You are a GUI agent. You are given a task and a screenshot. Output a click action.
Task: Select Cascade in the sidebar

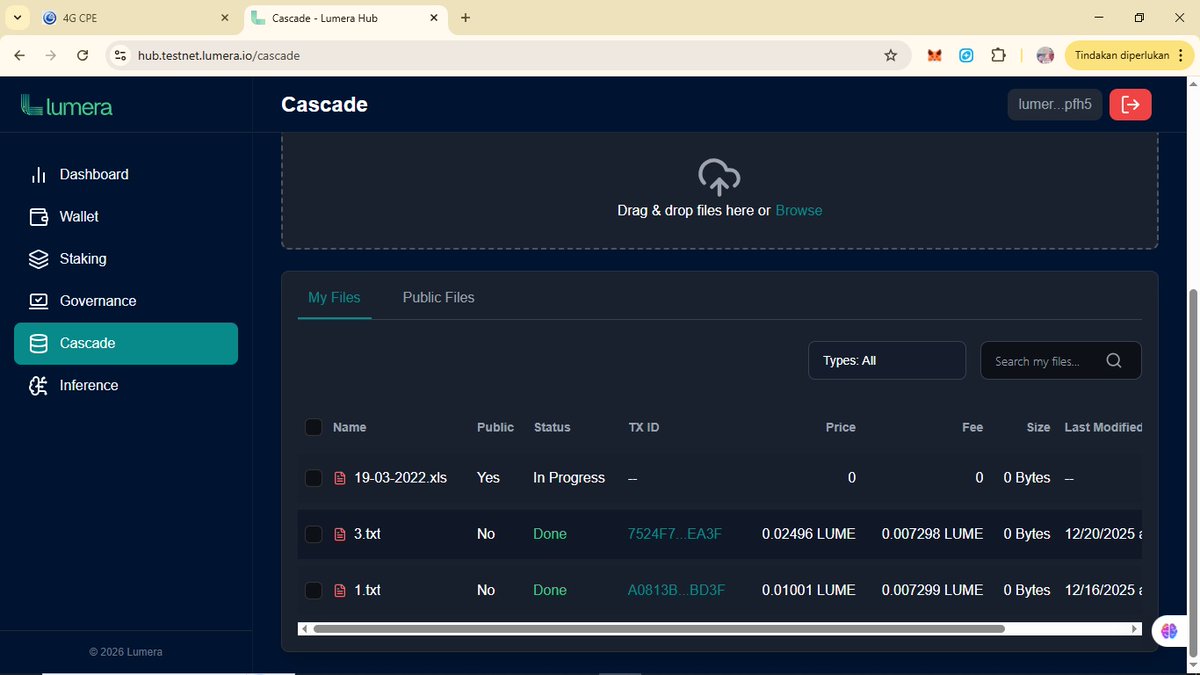coord(126,343)
